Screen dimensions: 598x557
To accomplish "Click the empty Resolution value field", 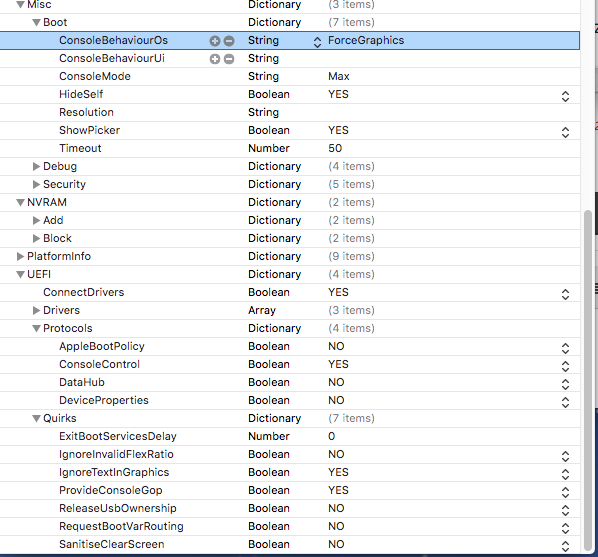I will point(452,113).
